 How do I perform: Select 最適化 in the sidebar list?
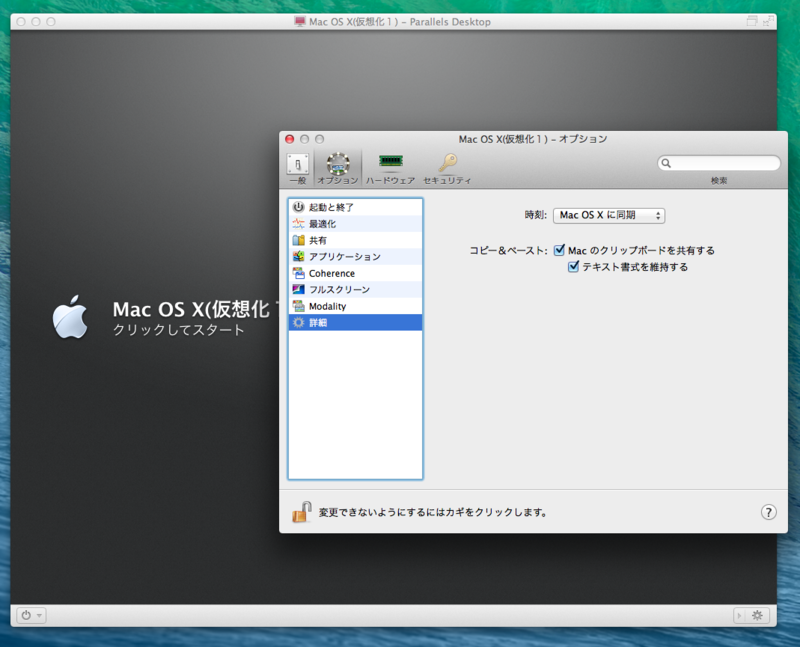coord(355,223)
